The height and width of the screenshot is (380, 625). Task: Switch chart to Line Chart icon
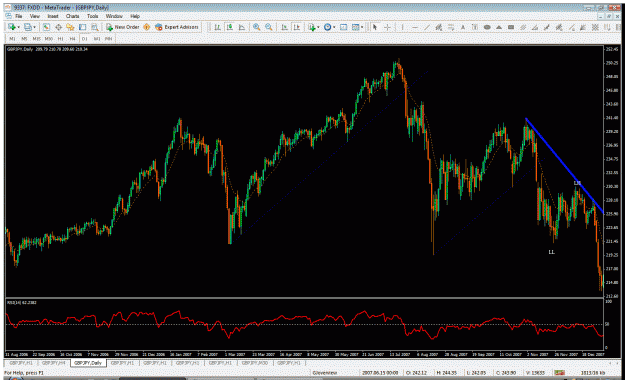(242, 27)
